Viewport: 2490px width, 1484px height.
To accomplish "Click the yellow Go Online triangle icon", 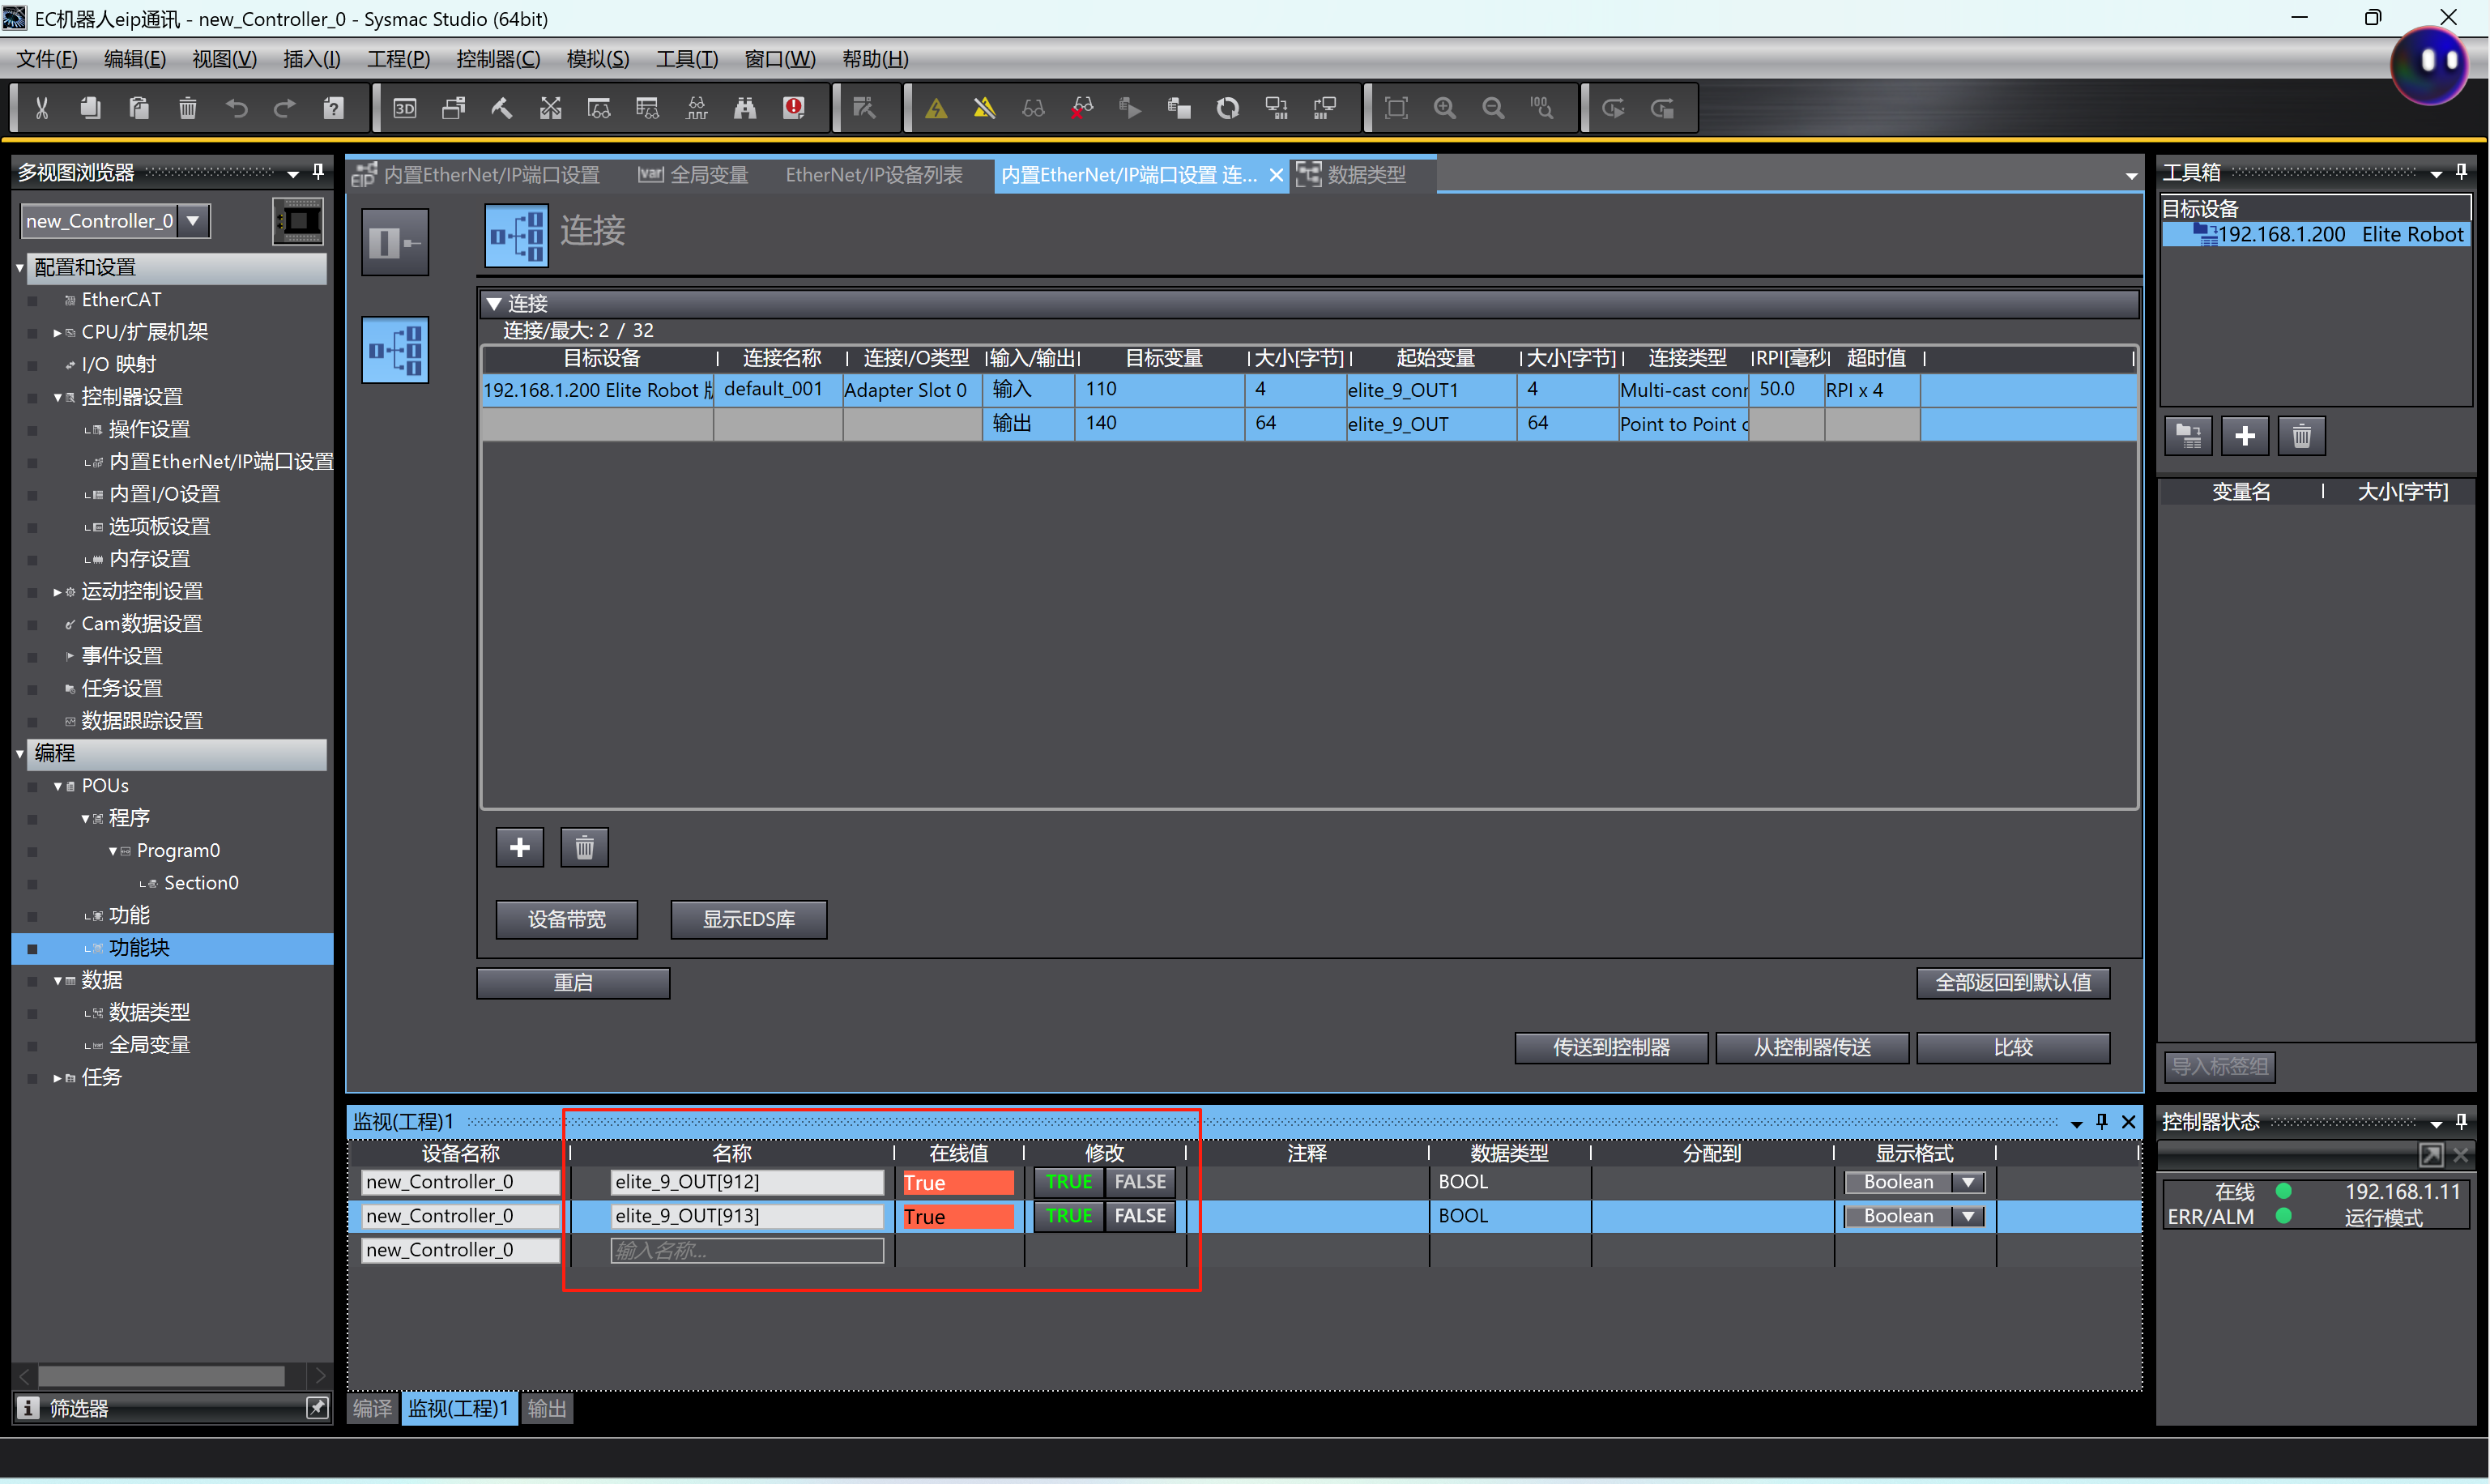I will (936, 108).
